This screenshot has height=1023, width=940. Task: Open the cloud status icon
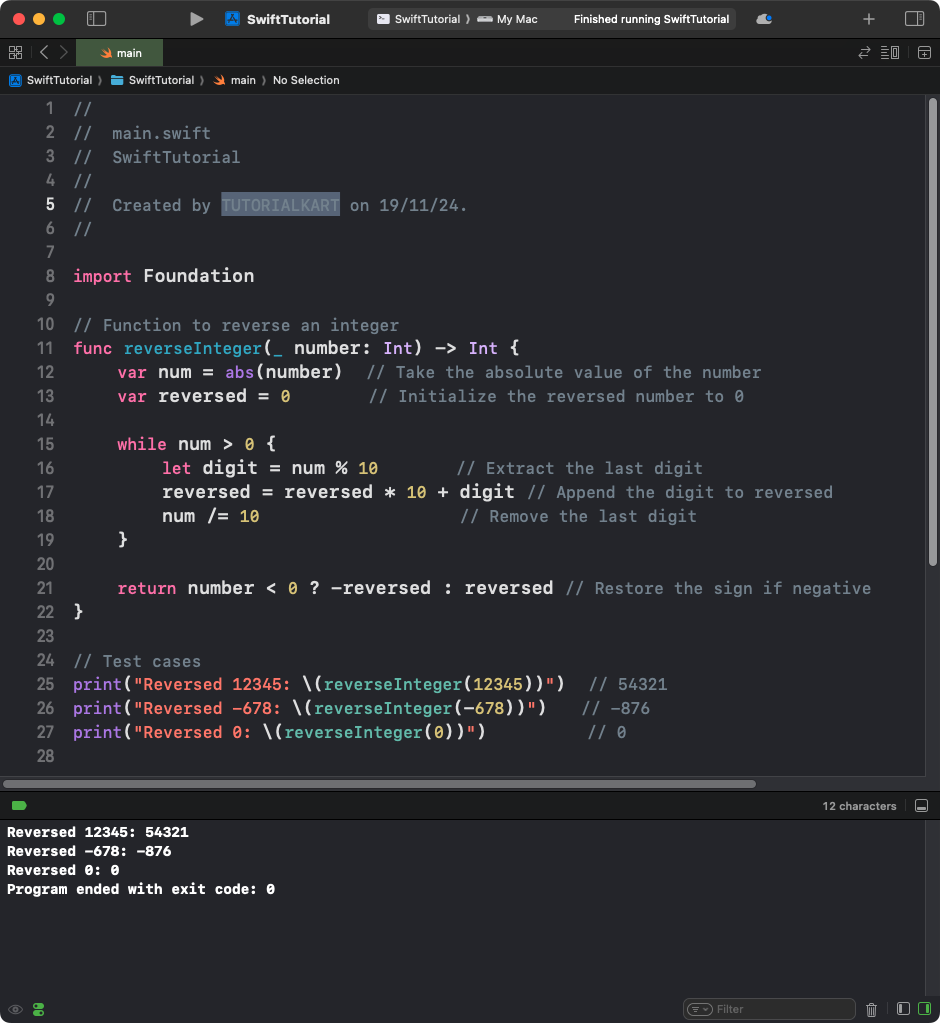(x=764, y=19)
